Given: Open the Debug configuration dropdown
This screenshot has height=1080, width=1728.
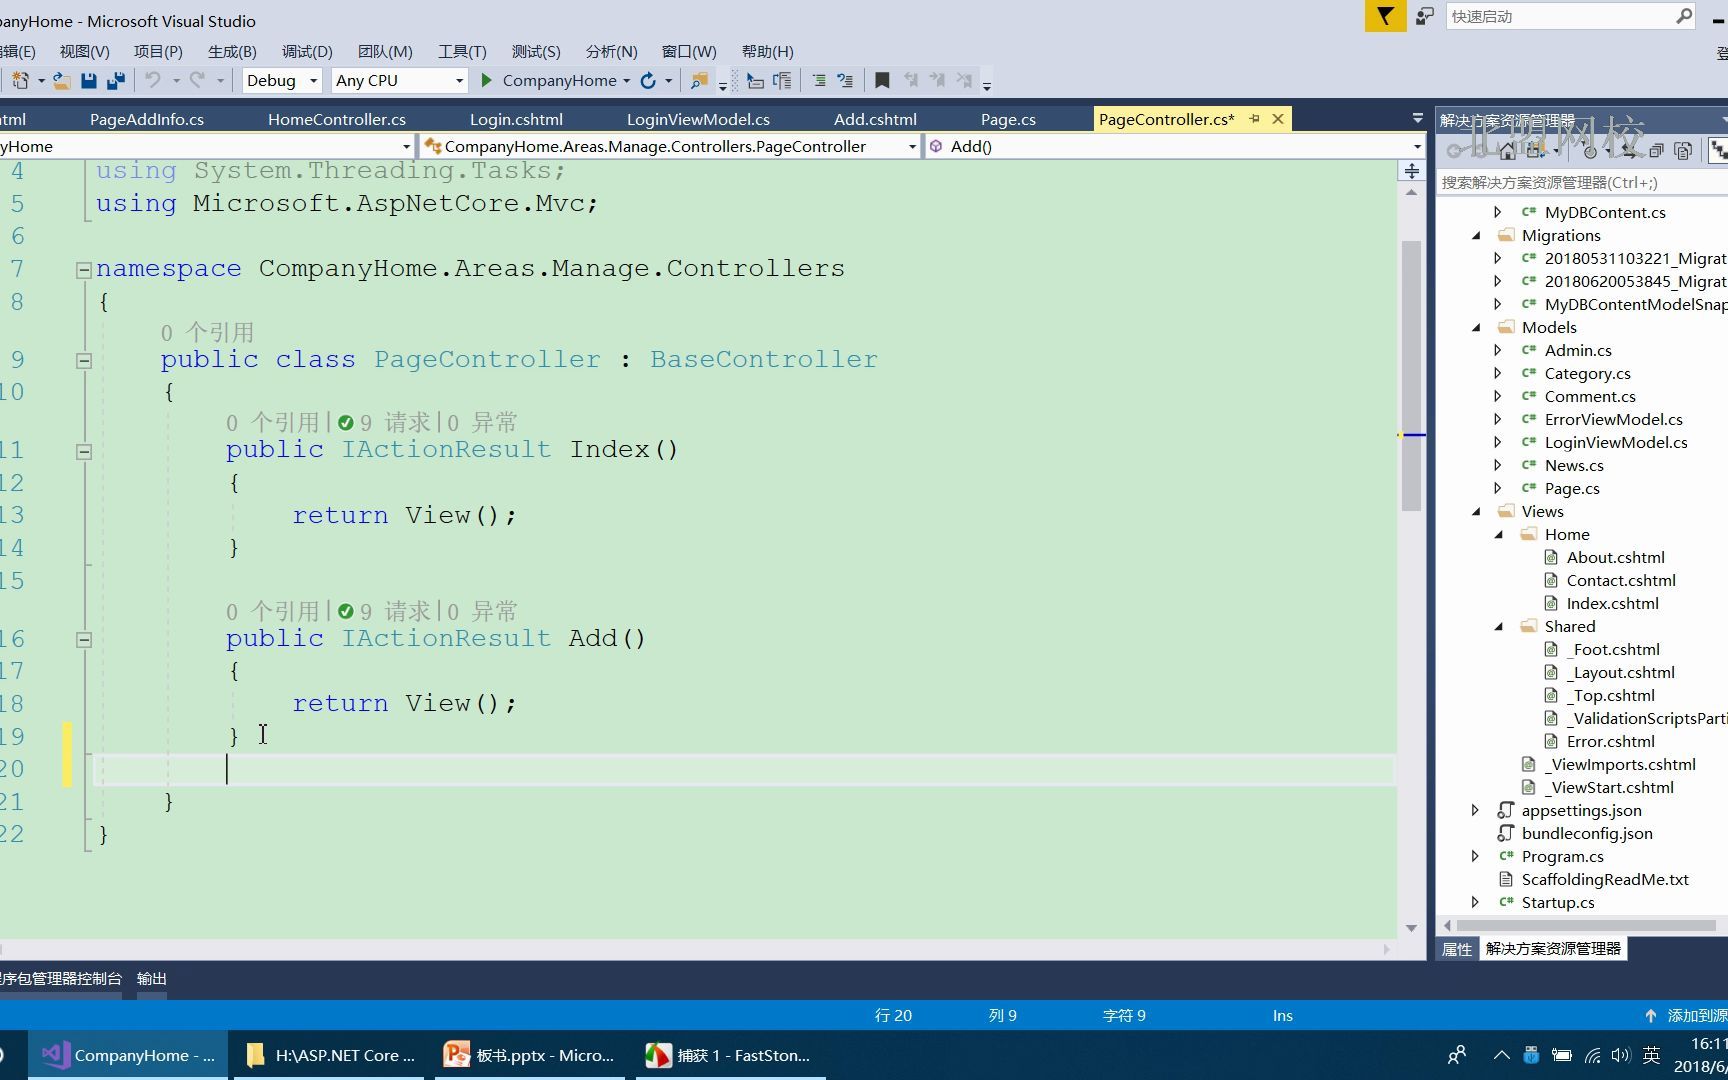Looking at the screenshot, I should click(314, 80).
